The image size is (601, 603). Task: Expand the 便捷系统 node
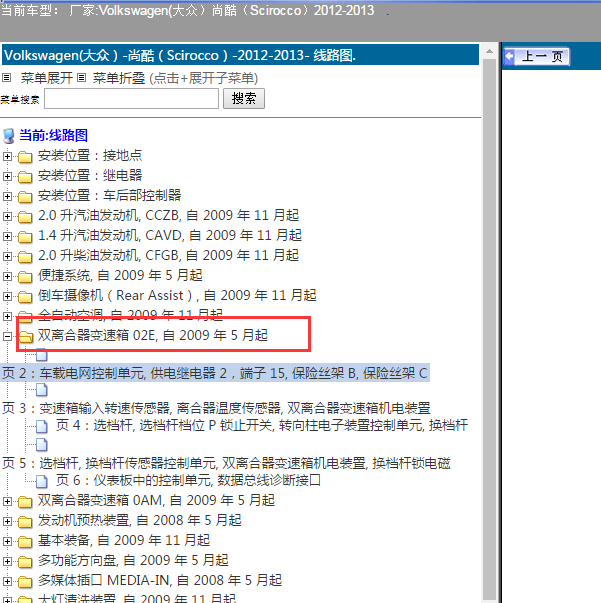coord(7,277)
